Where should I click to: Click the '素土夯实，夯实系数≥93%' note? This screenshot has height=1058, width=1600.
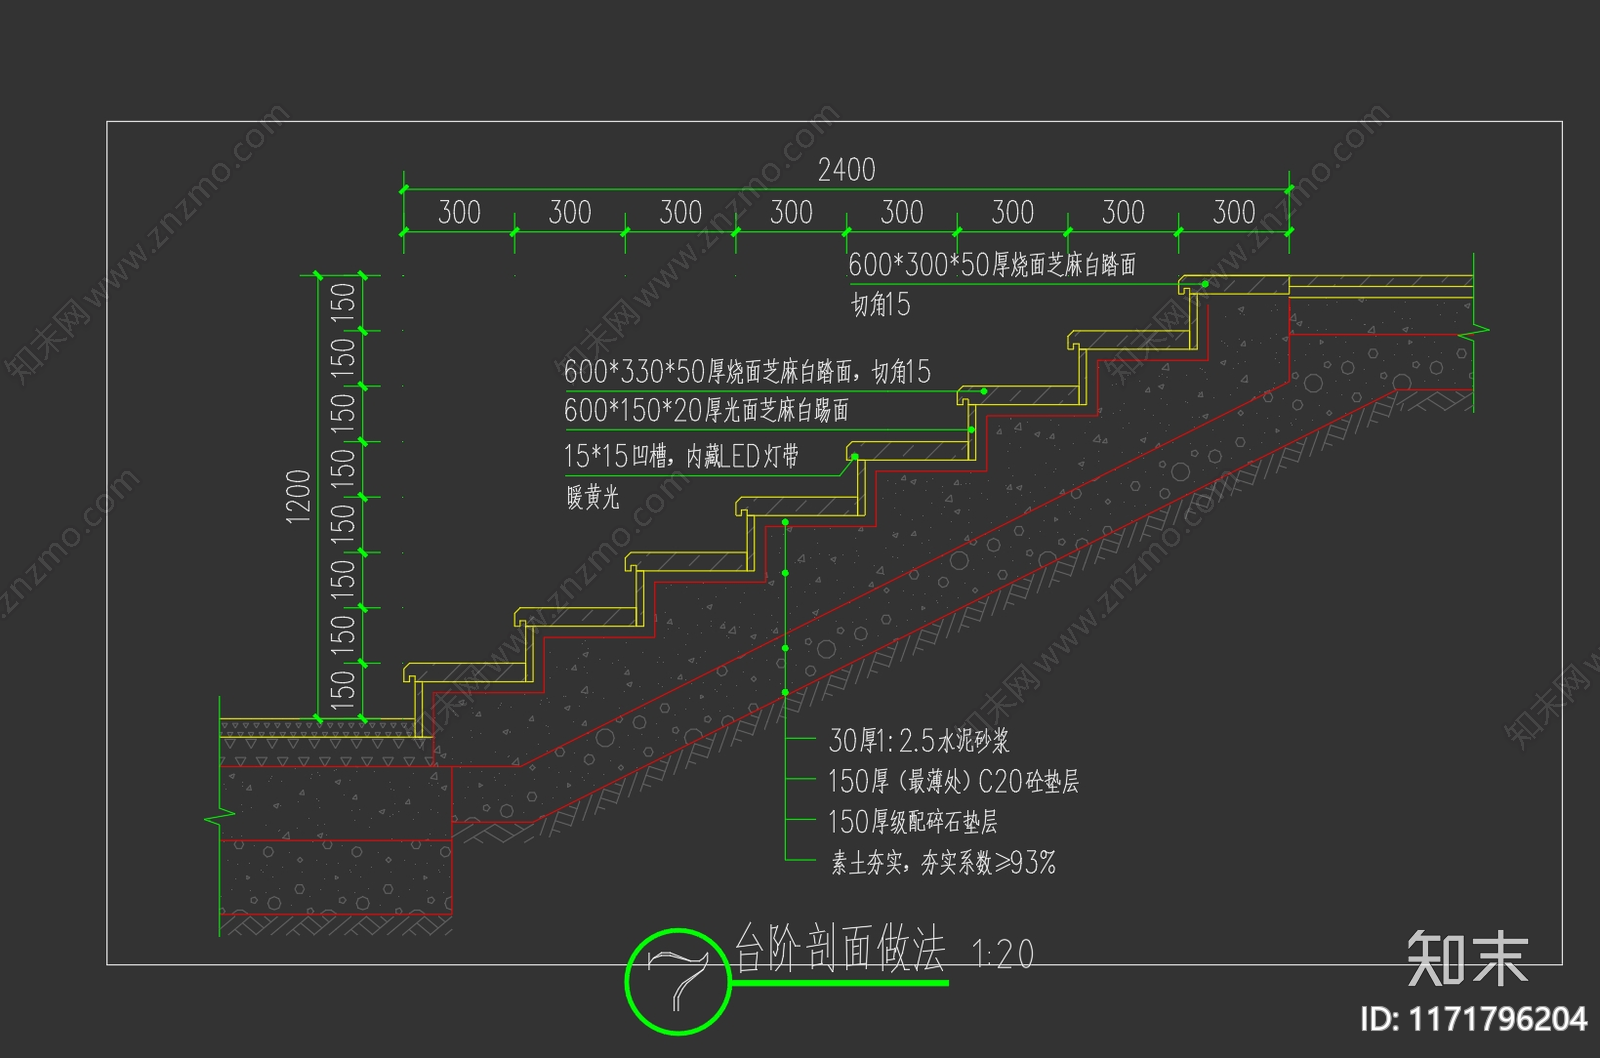[x=943, y=862]
